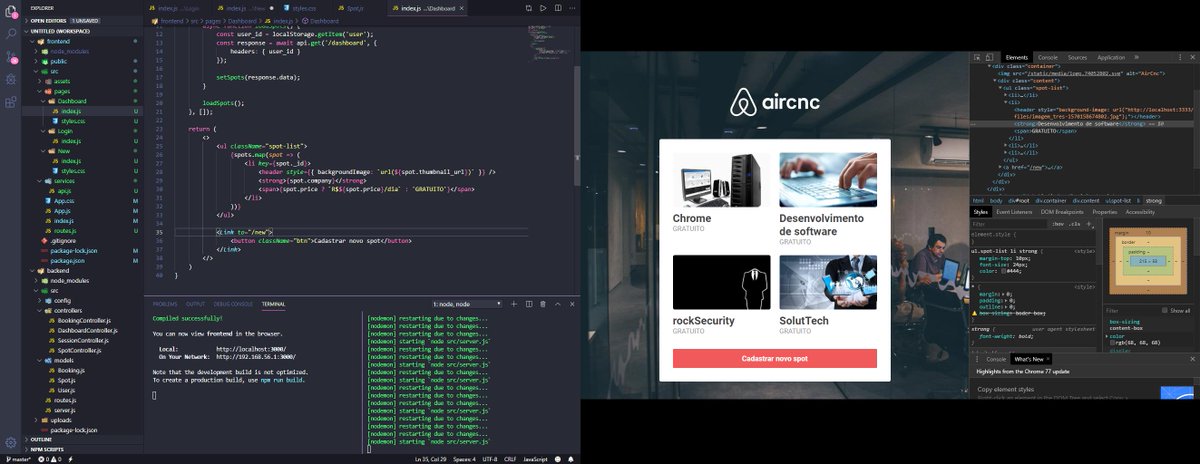Open the Extensions view icon
1200x464 pixels.
(11, 101)
